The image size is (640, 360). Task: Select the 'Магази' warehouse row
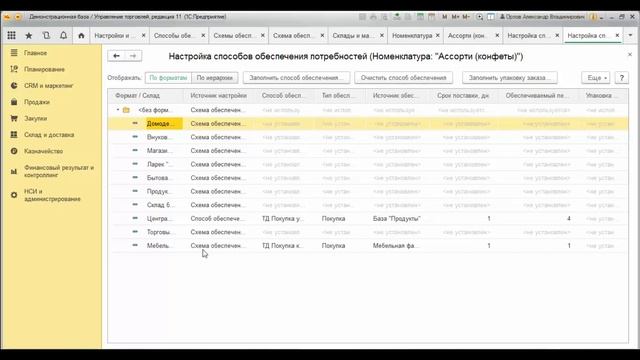[368, 151]
